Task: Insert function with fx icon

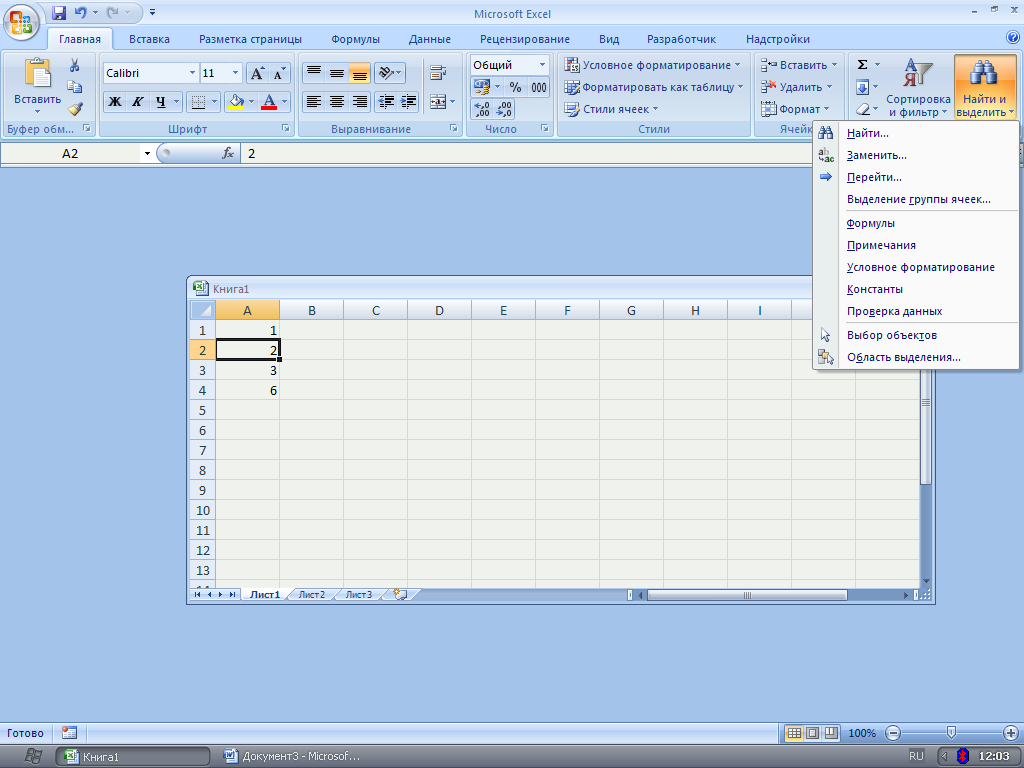Action: tap(228, 153)
